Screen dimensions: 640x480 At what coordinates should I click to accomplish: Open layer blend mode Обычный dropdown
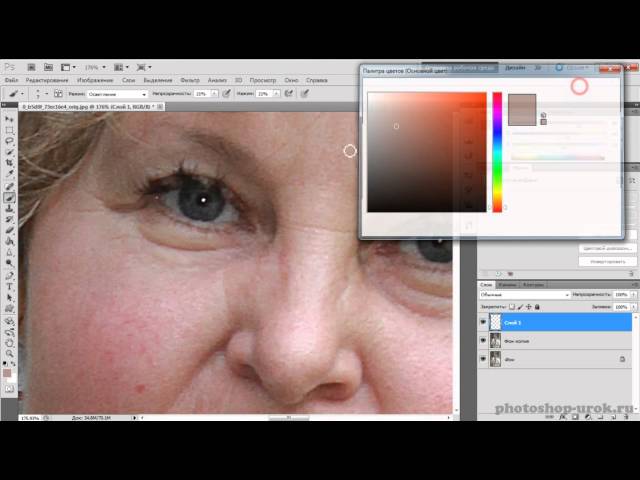pyautogui.click(x=524, y=294)
